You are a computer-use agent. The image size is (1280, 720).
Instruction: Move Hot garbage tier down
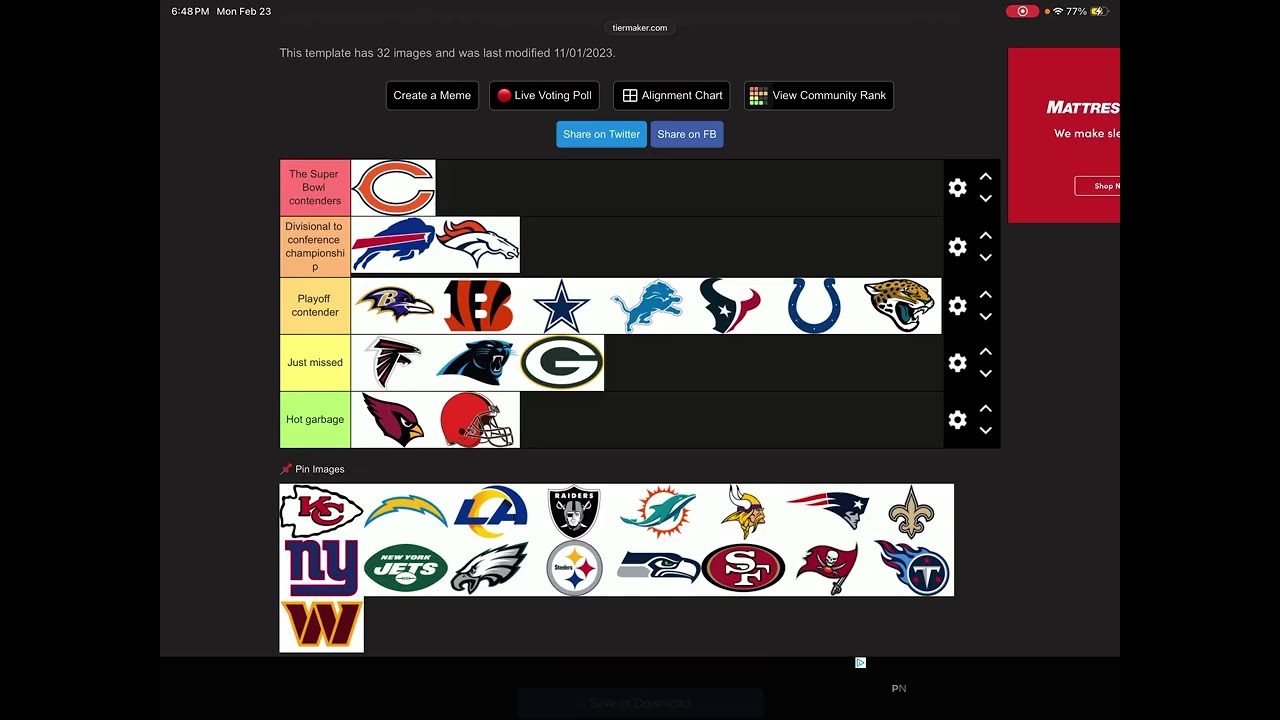click(x=985, y=431)
